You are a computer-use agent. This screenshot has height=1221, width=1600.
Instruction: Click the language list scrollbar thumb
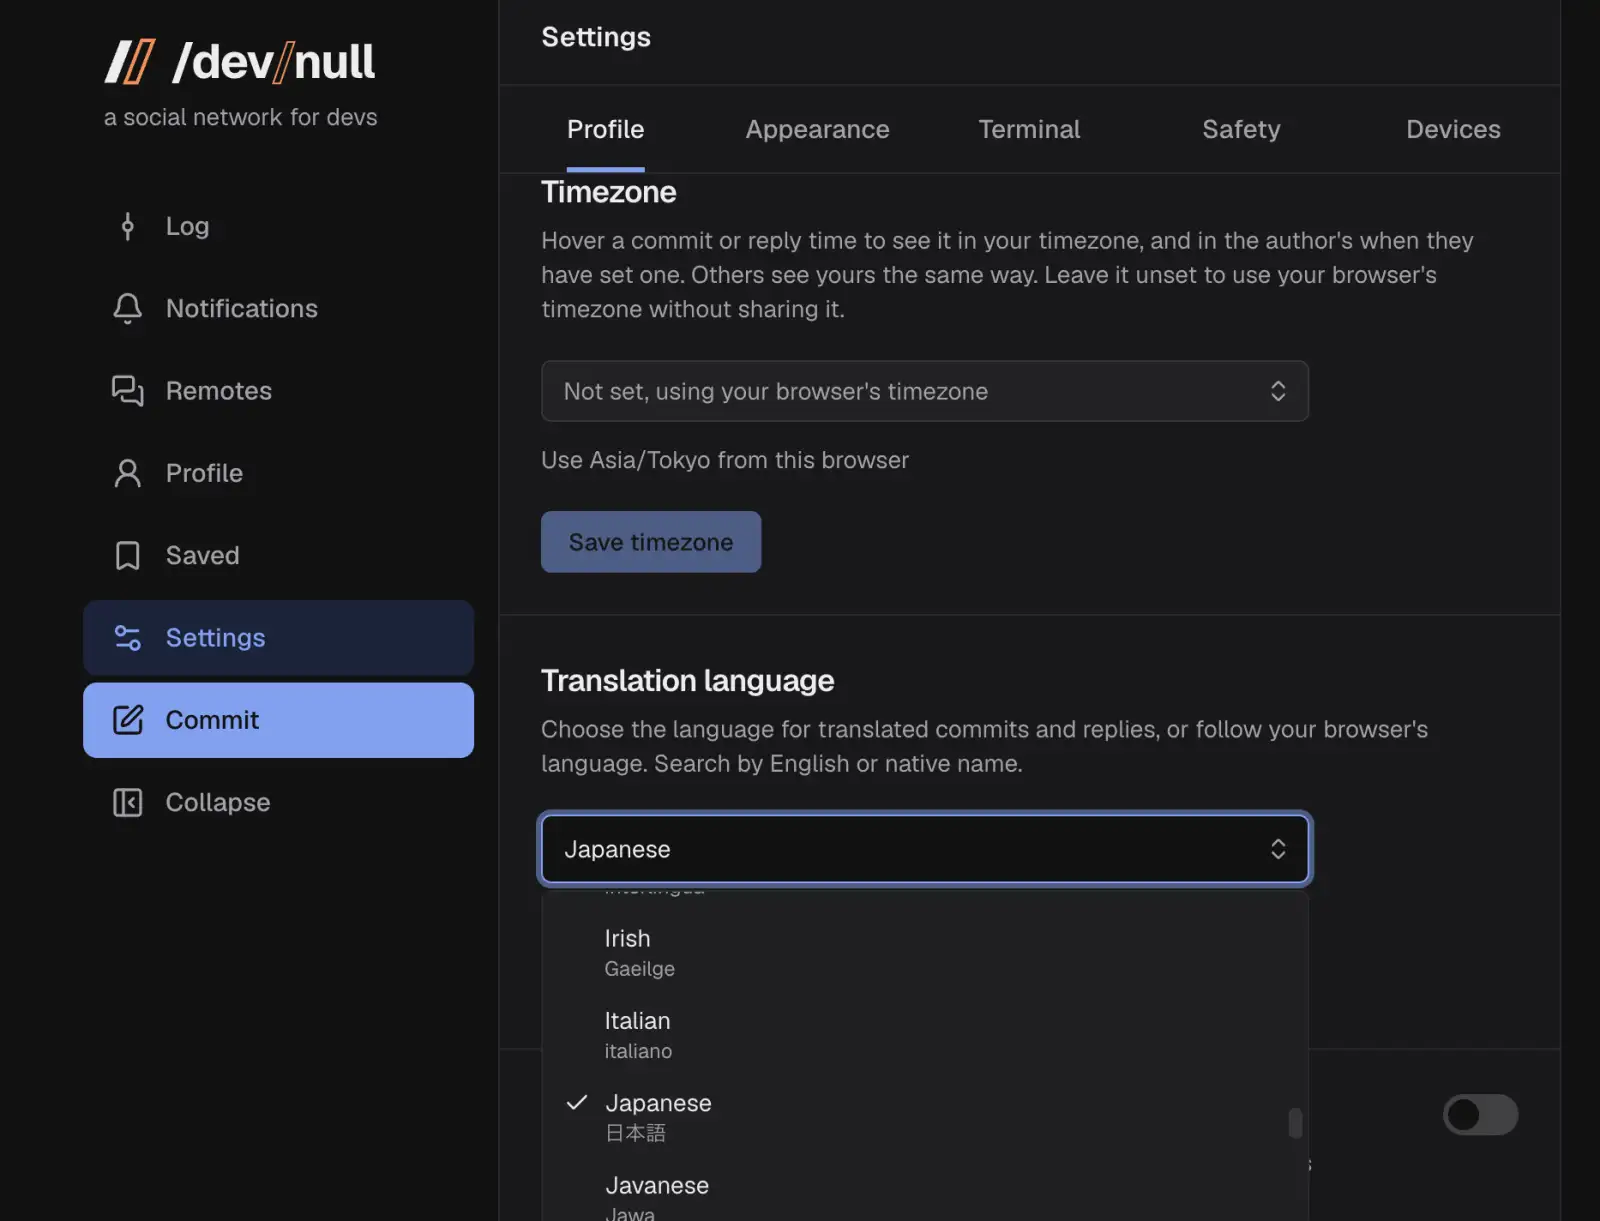[x=1295, y=1123]
